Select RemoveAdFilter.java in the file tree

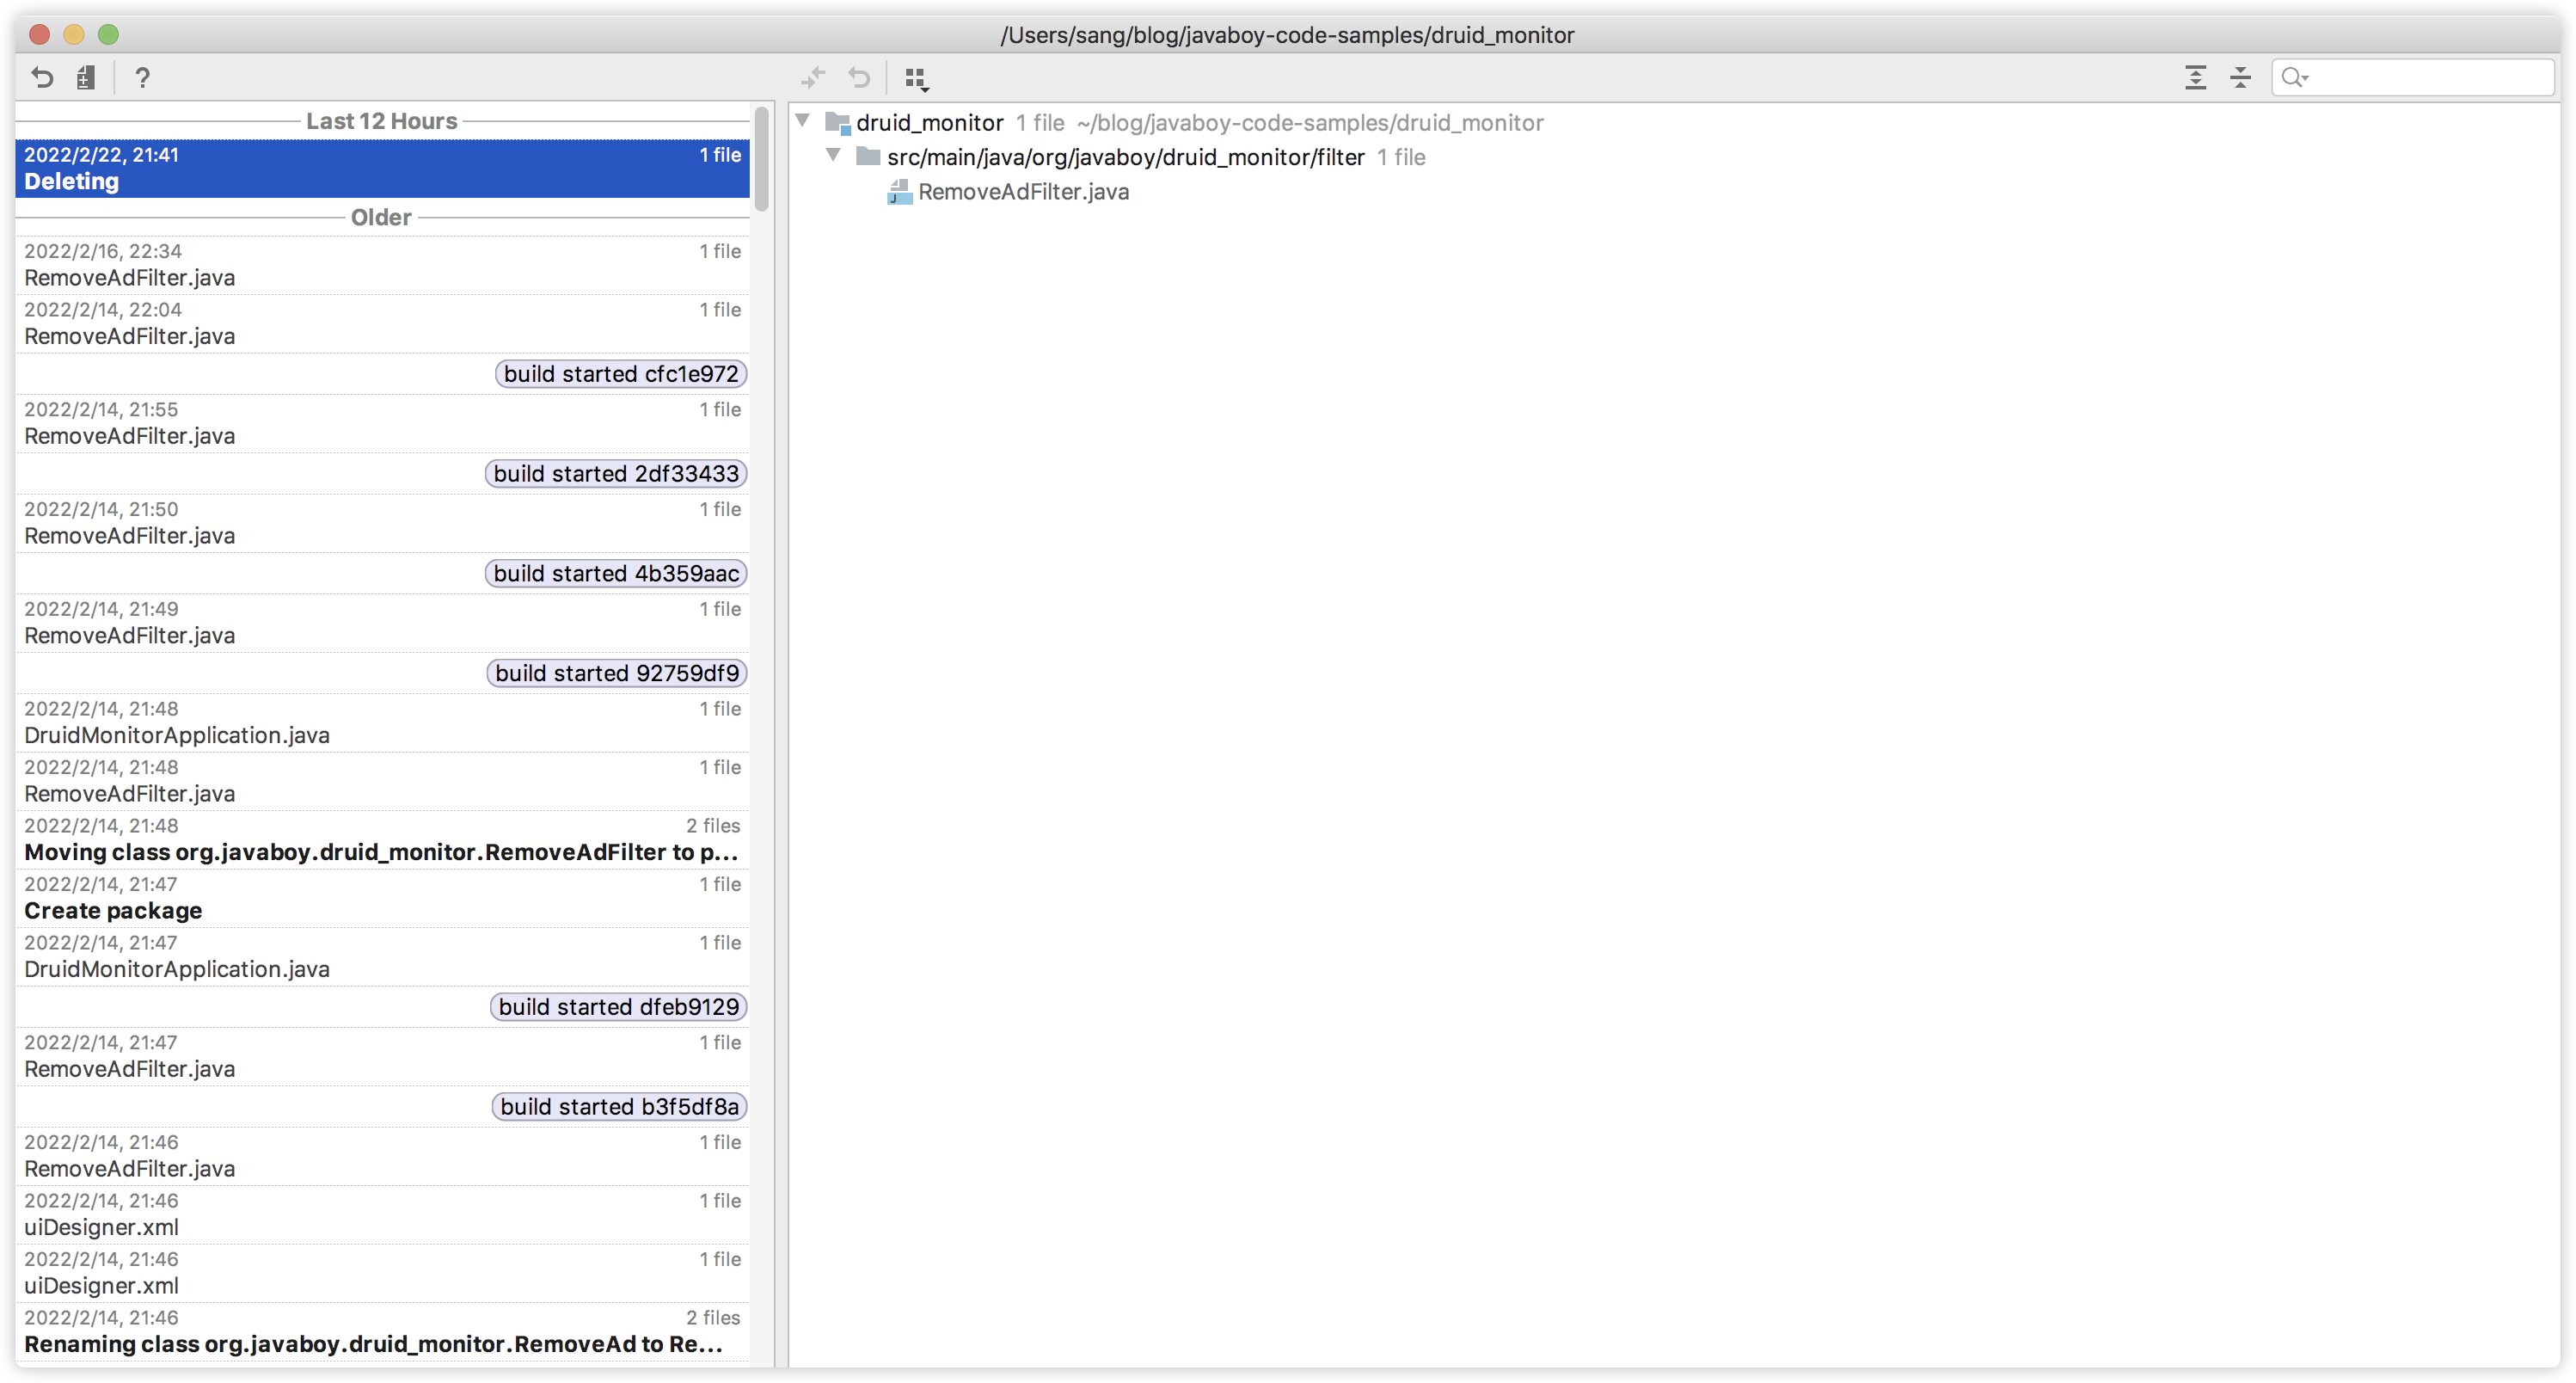pos(1022,192)
